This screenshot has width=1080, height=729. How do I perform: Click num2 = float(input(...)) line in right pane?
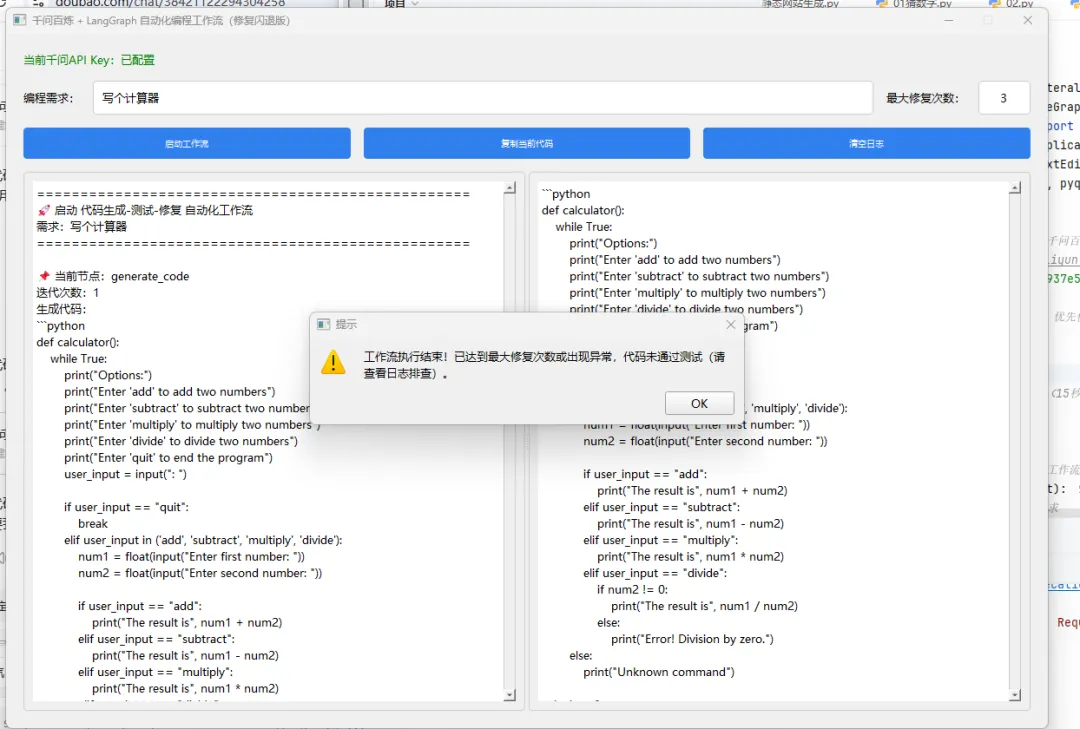pyautogui.click(x=705, y=441)
